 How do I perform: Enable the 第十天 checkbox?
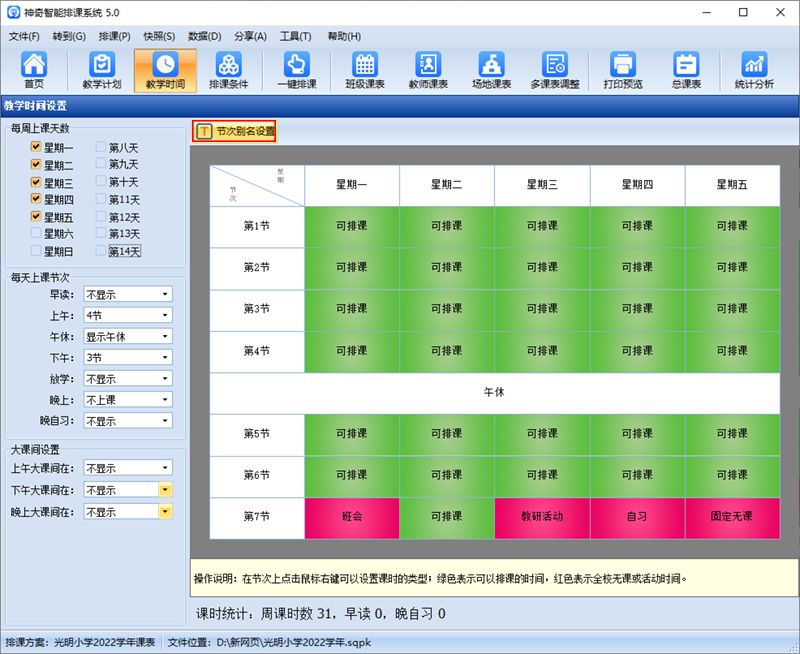click(x=101, y=182)
